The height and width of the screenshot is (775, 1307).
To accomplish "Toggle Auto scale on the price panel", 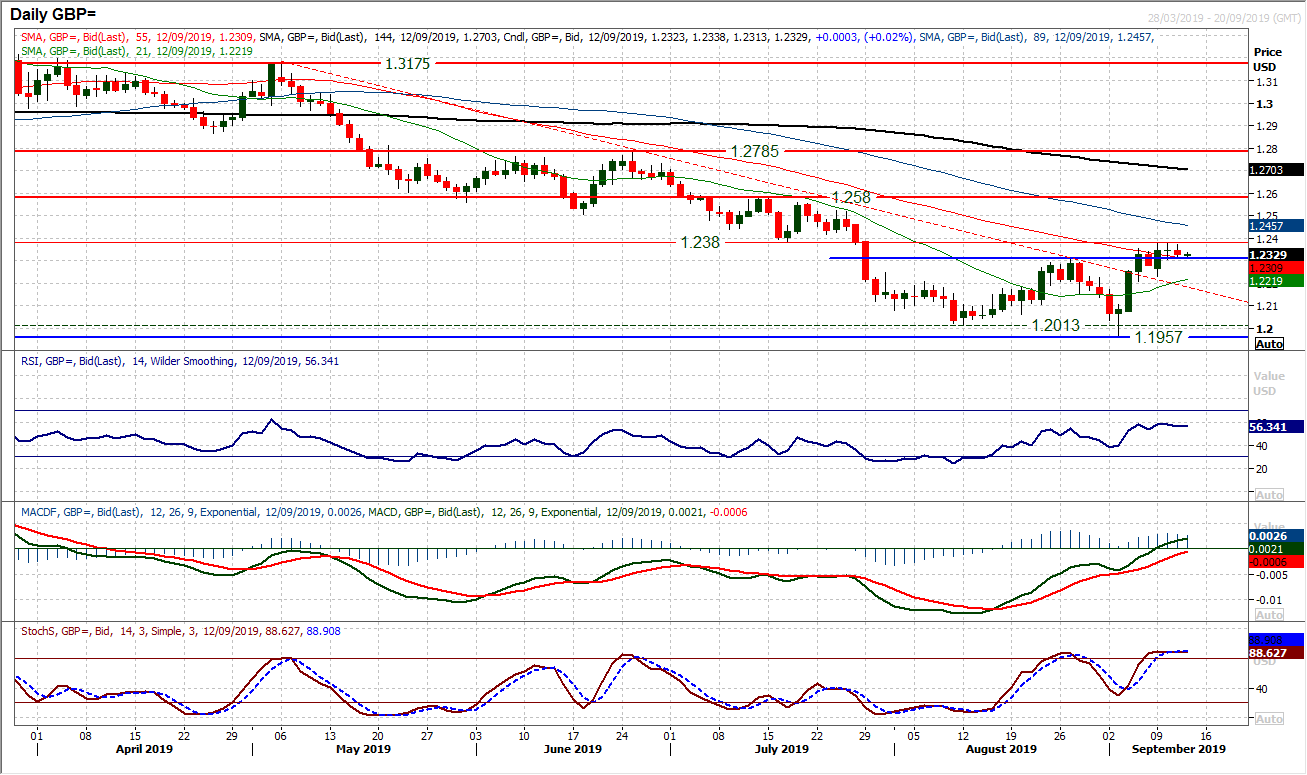I will [x=1268, y=344].
